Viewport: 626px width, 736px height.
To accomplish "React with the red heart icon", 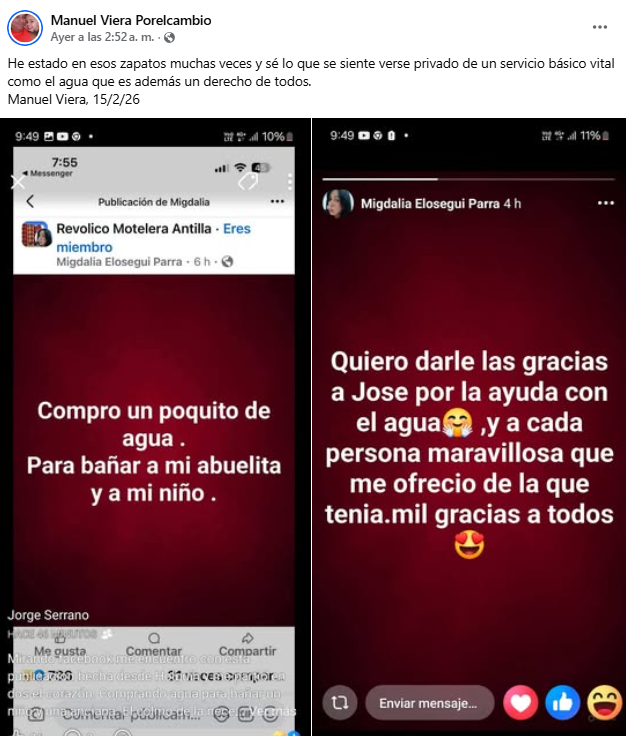I will (x=520, y=703).
